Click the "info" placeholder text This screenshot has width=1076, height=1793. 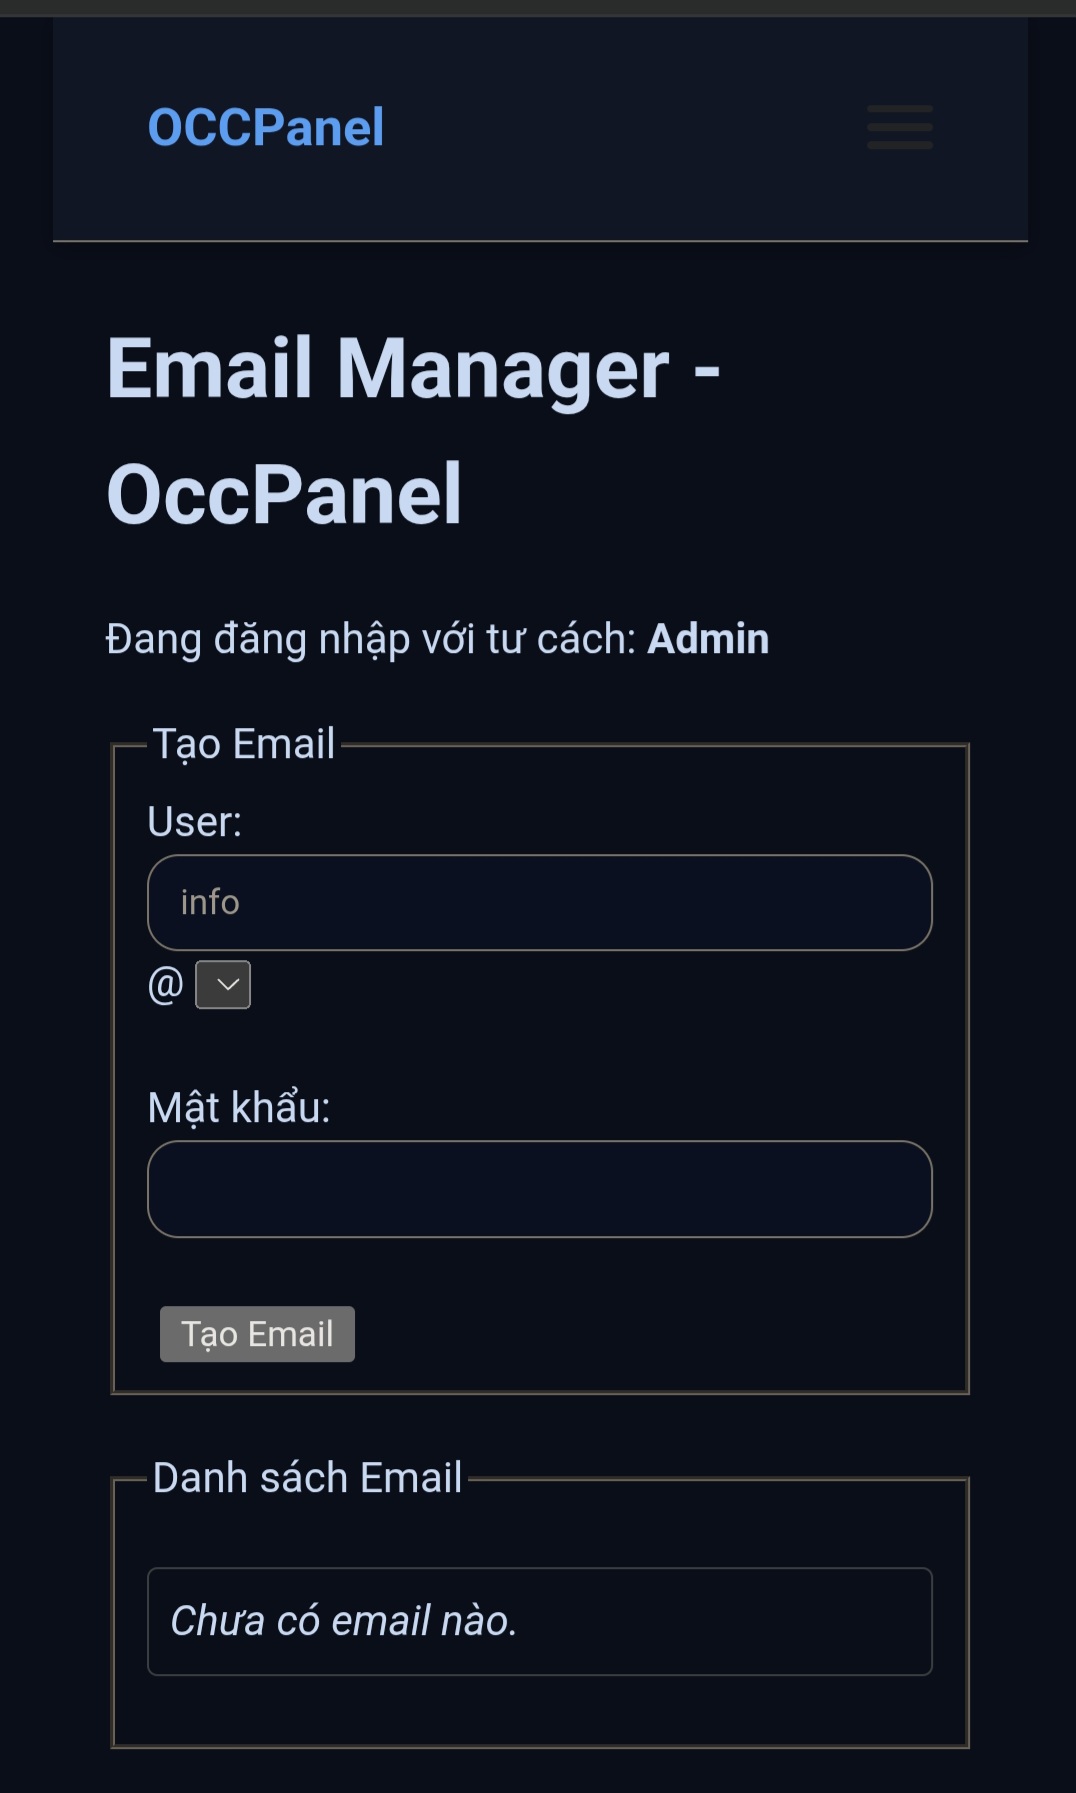click(210, 902)
